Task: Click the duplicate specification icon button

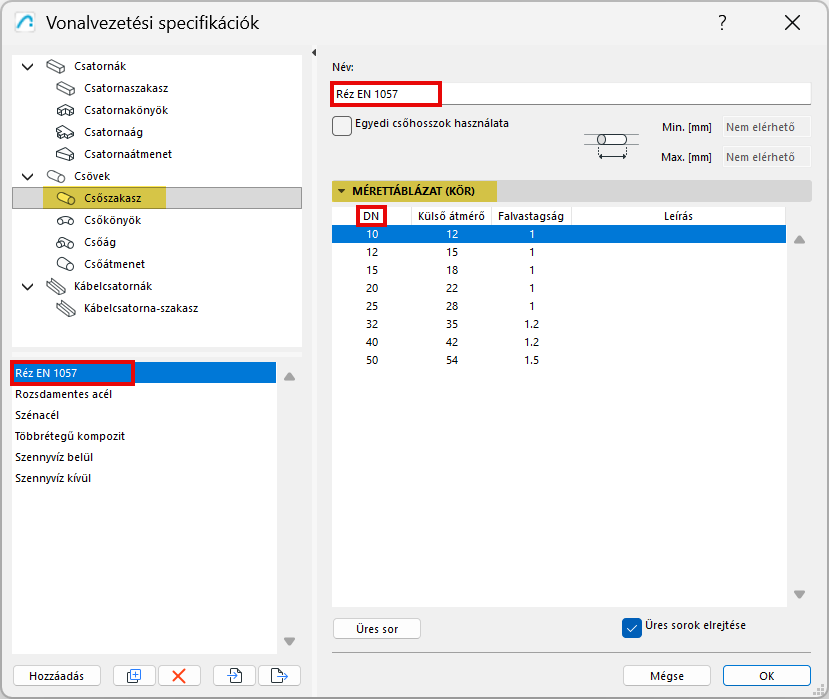Action: point(134,675)
